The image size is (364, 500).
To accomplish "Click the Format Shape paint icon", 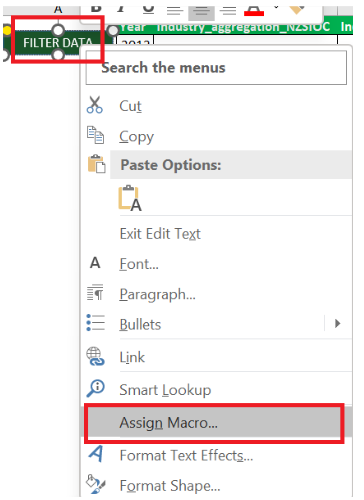I will tap(96, 484).
